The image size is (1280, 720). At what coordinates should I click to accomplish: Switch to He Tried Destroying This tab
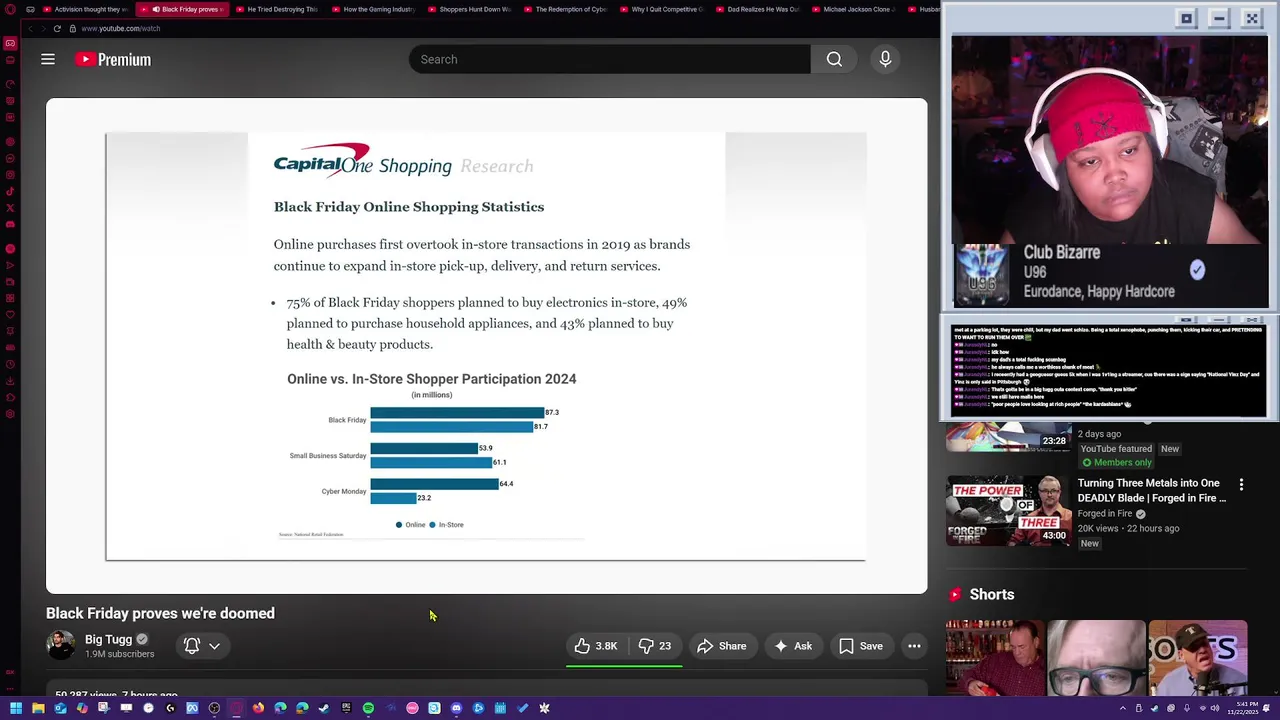tap(277, 9)
